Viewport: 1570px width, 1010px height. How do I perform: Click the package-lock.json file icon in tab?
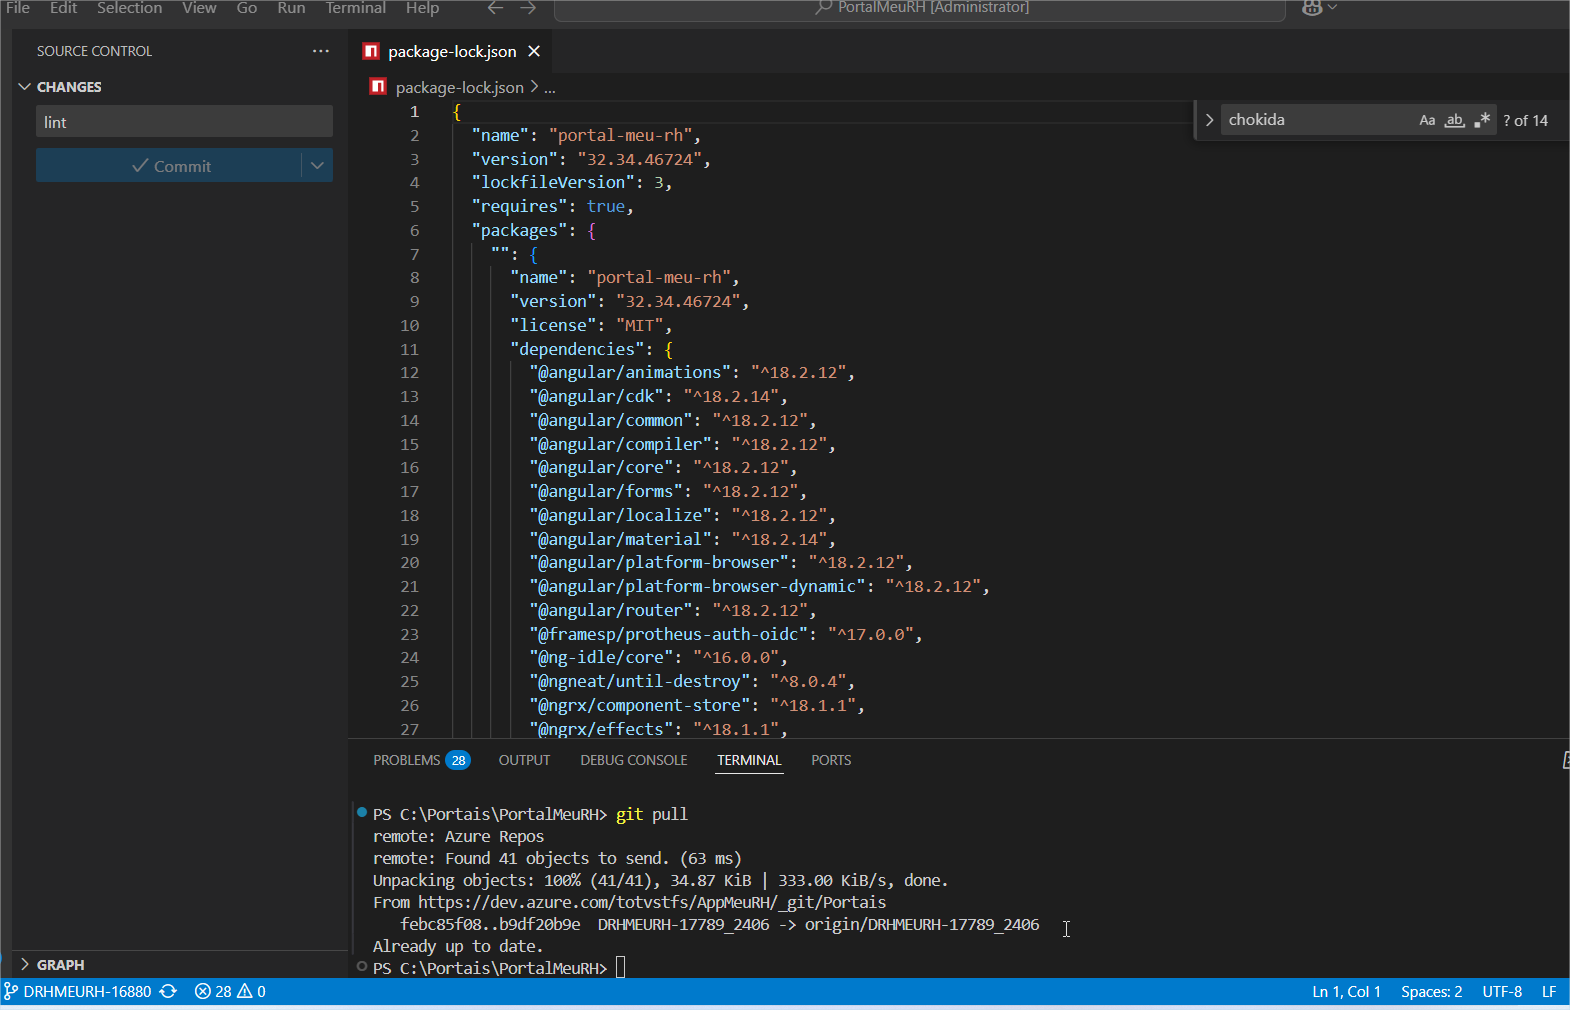pyautogui.click(x=371, y=51)
